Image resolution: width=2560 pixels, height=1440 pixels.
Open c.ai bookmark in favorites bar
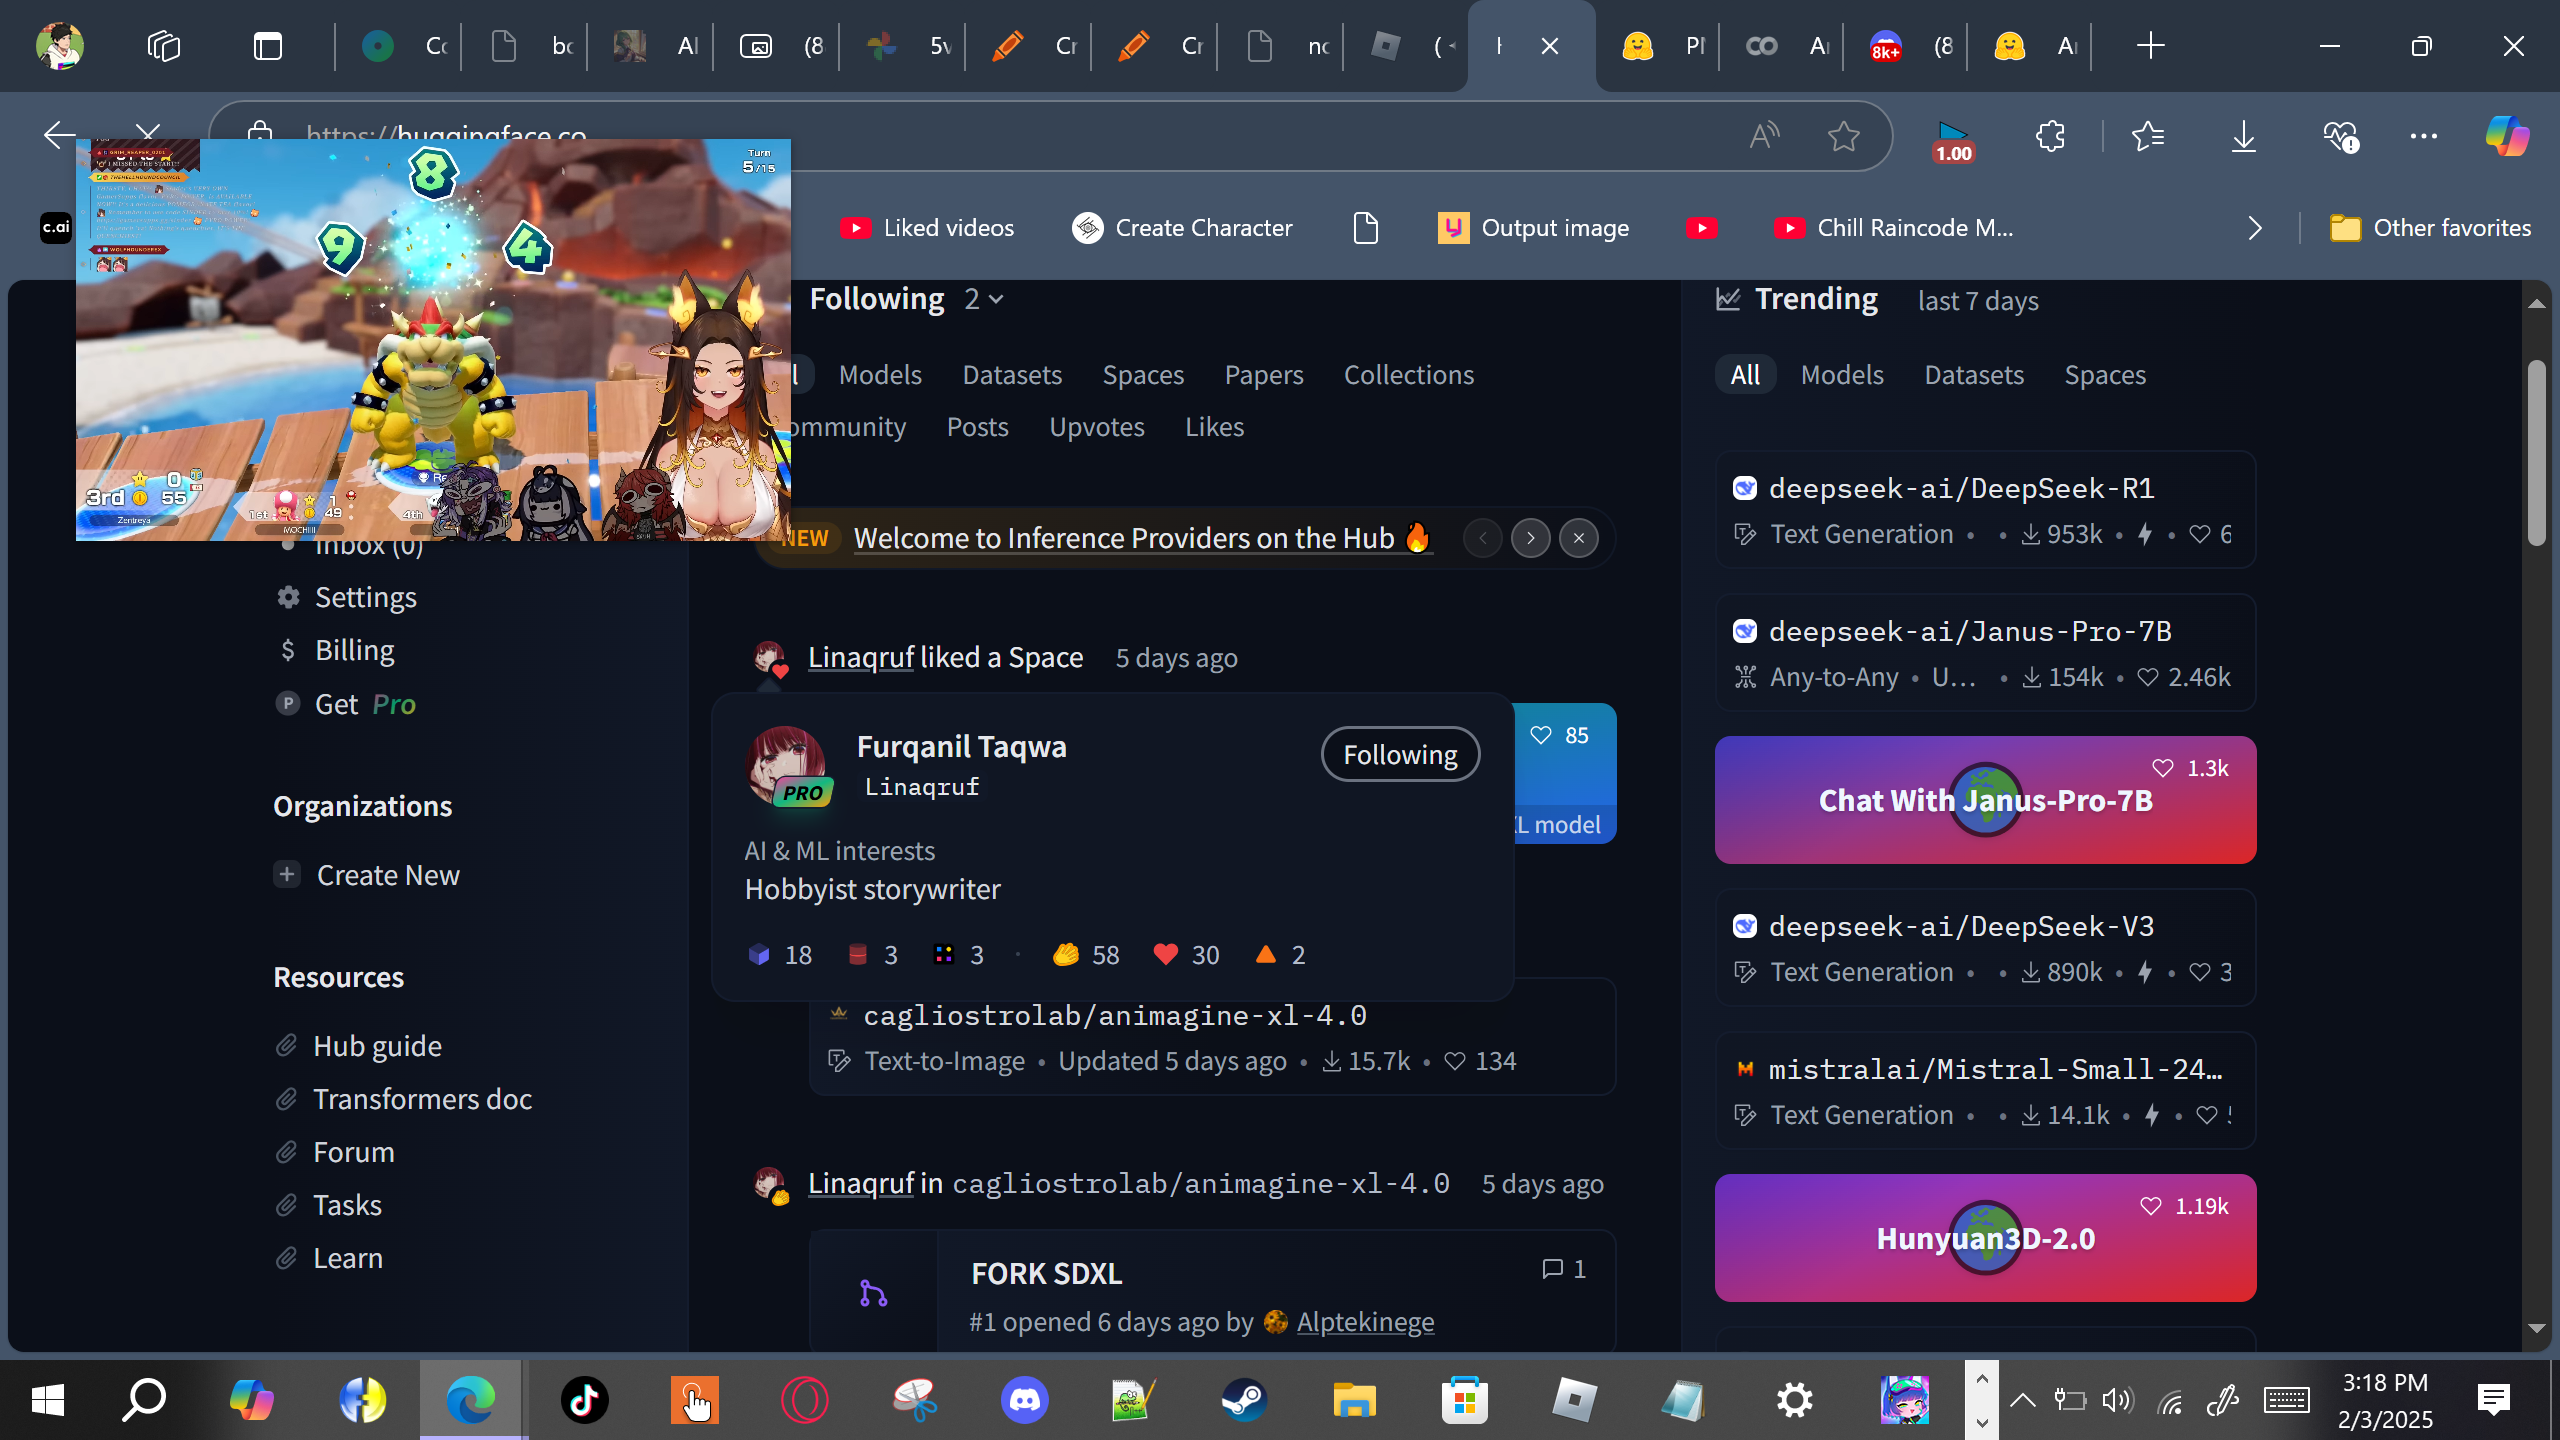56,228
